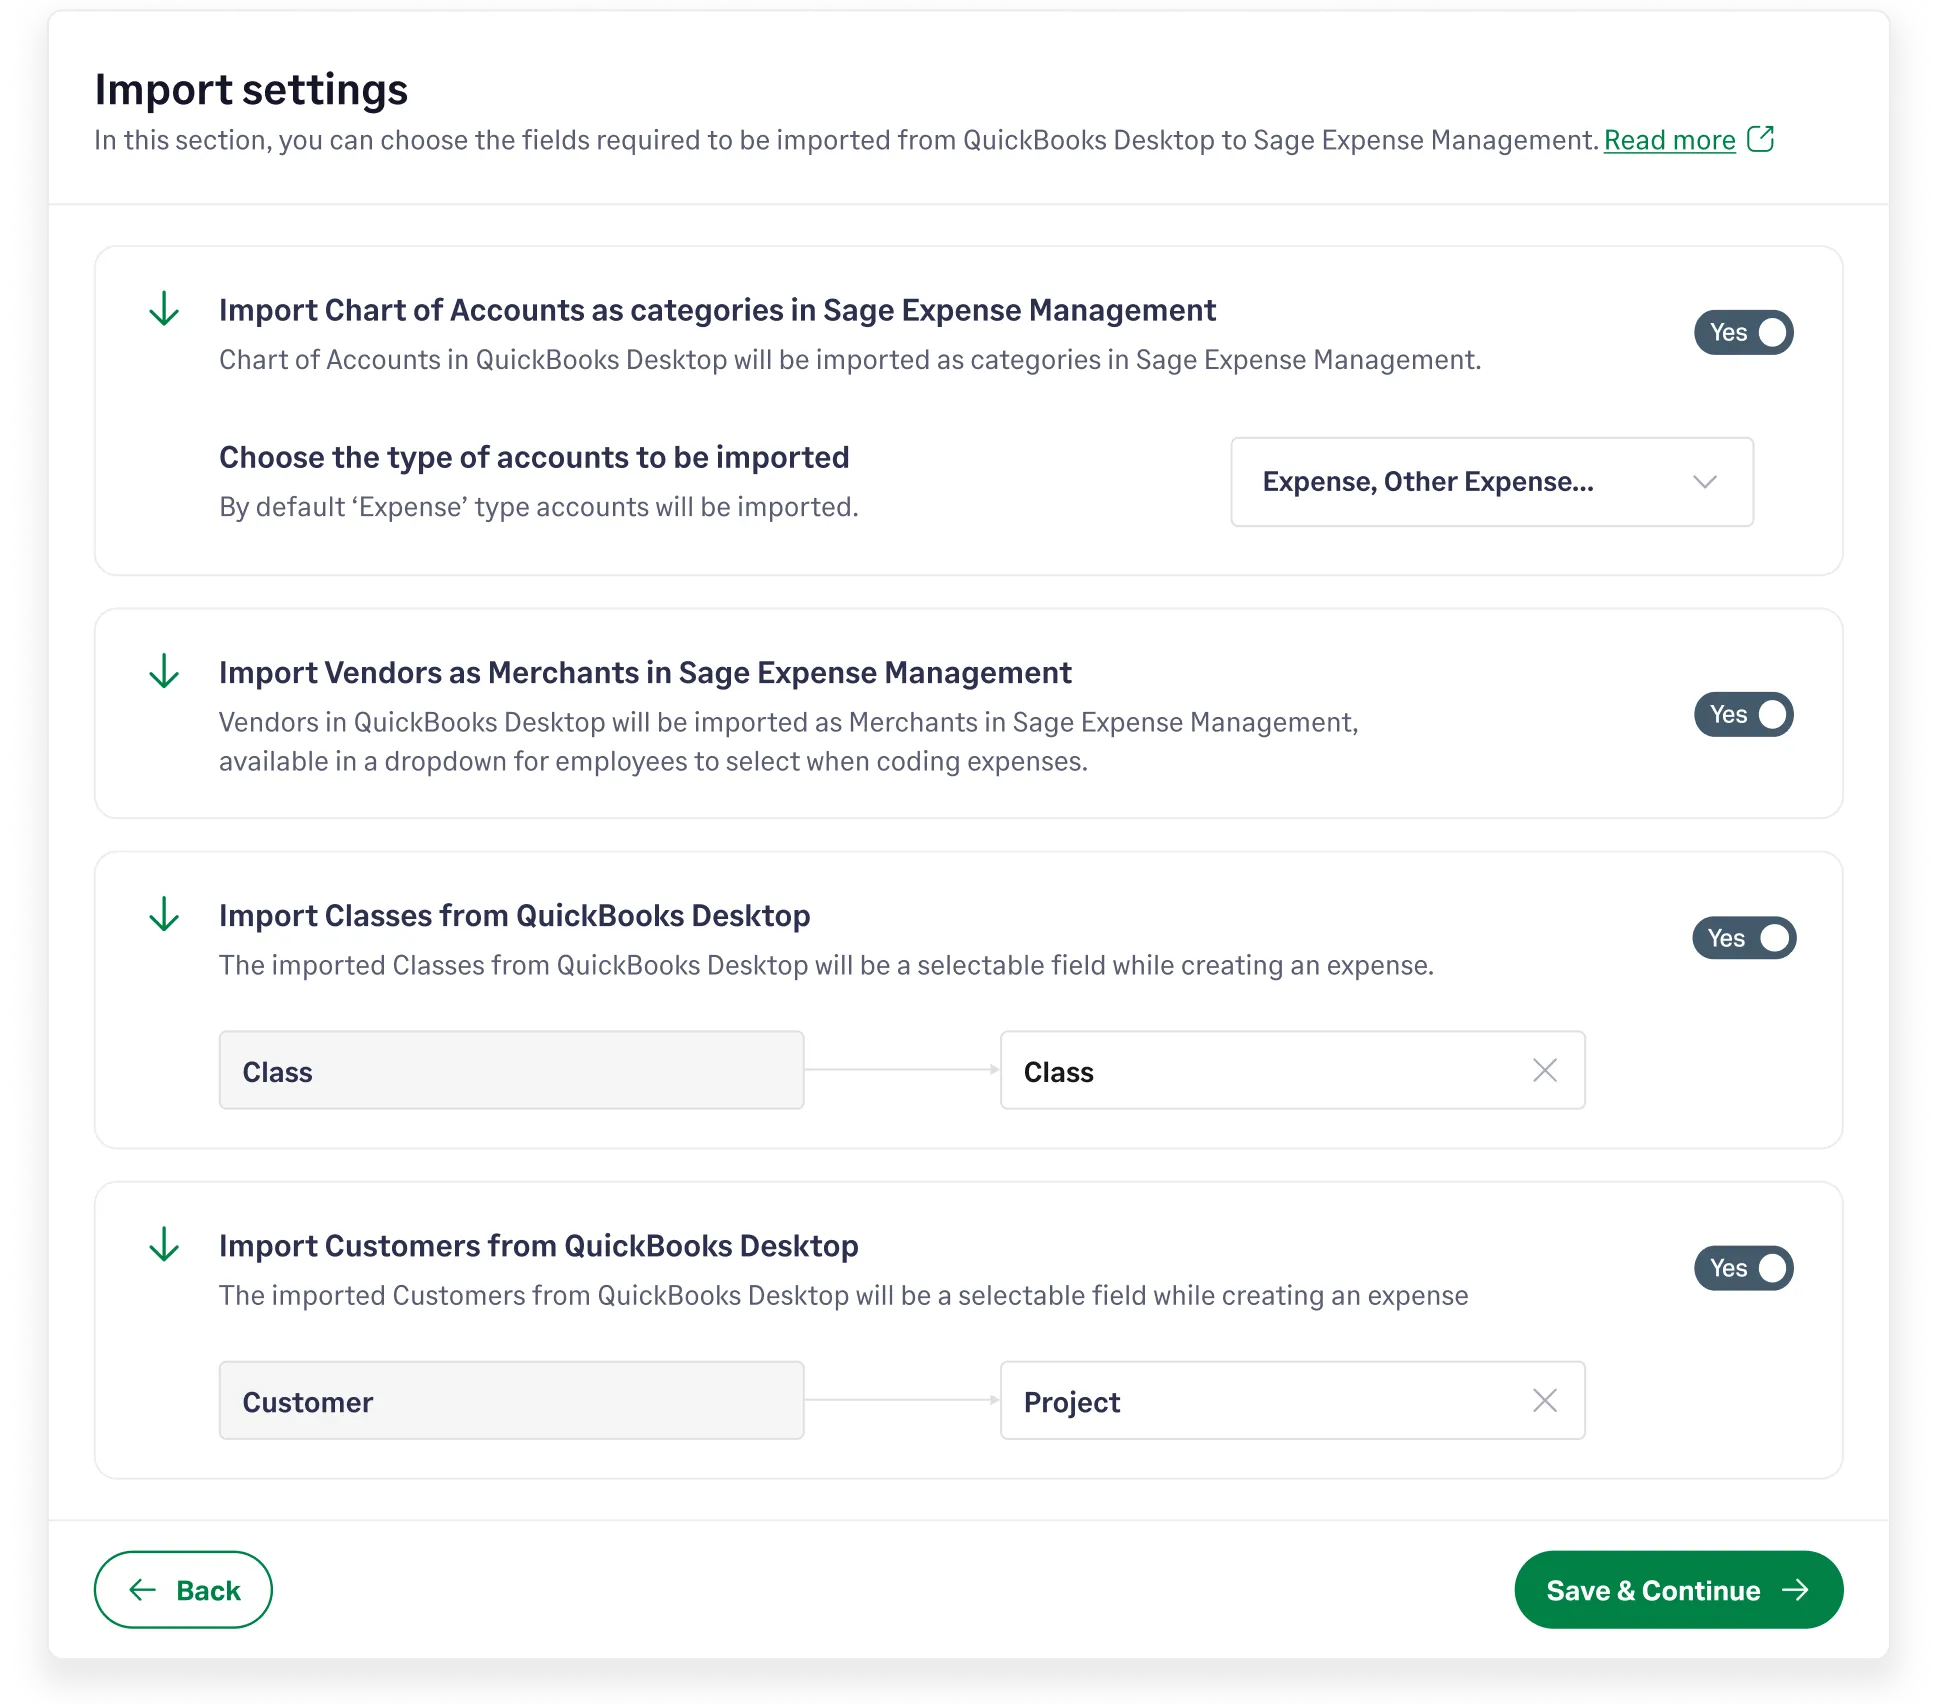This screenshot has height=1704, width=1944.
Task: Click the import arrow icon beside Import Customers
Action: [163, 1245]
